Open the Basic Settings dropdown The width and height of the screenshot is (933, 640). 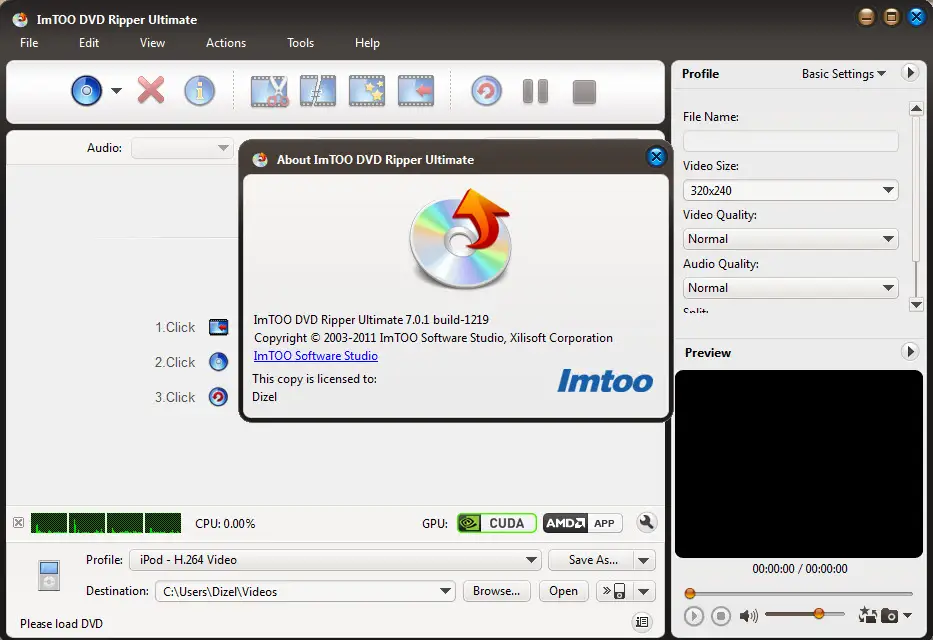pyautogui.click(x=844, y=74)
